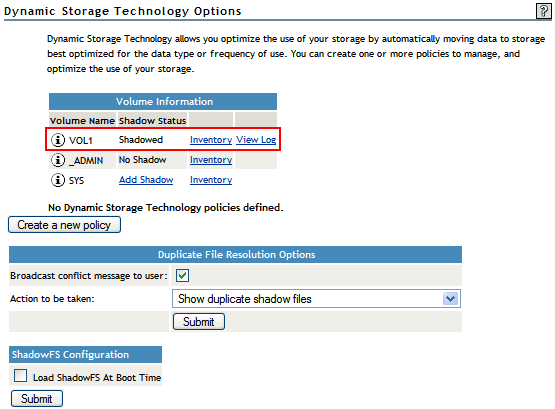Click the info icon beside SYS

pyautogui.click(x=58, y=180)
